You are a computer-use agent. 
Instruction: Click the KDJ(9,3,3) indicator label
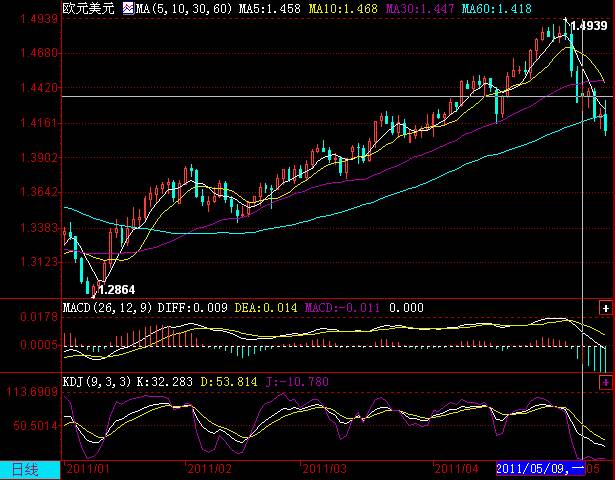pyautogui.click(x=97, y=382)
